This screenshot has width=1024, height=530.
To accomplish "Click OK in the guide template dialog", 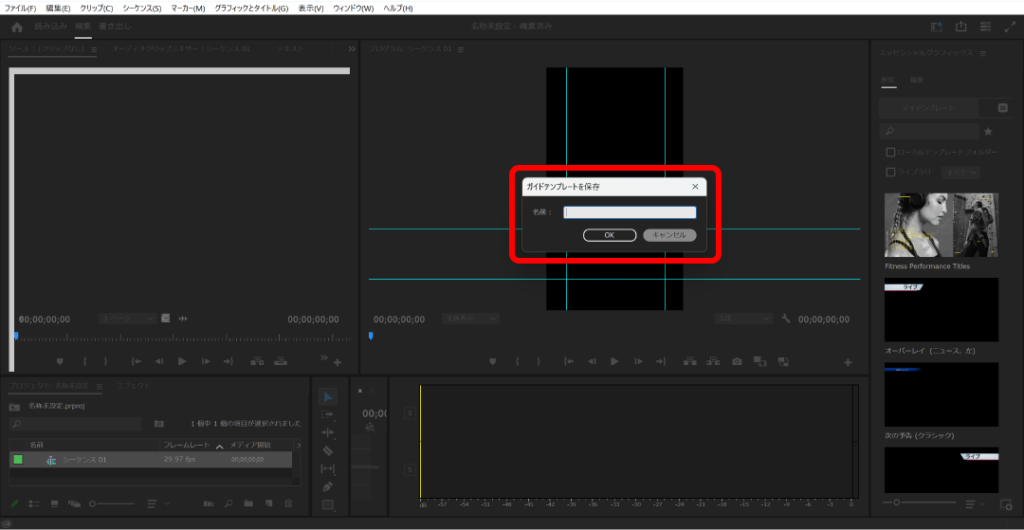I will pos(609,235).
